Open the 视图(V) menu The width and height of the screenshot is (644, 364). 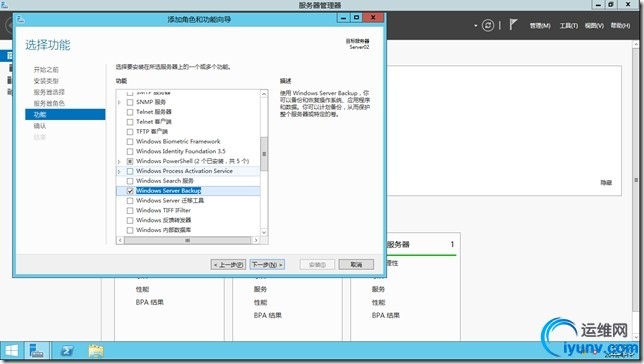(x=594, y=25)
